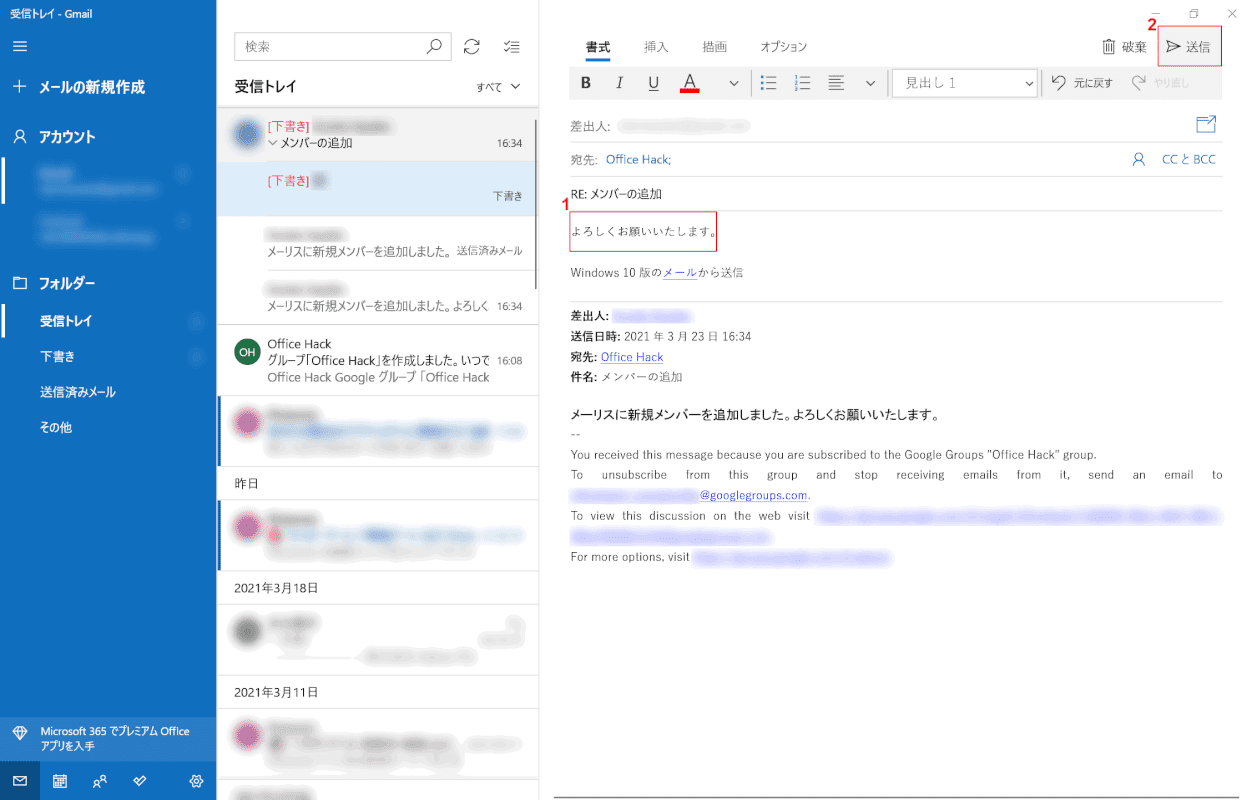
Task: Open Office Hack email at 16:08
Action: point(377,360)
